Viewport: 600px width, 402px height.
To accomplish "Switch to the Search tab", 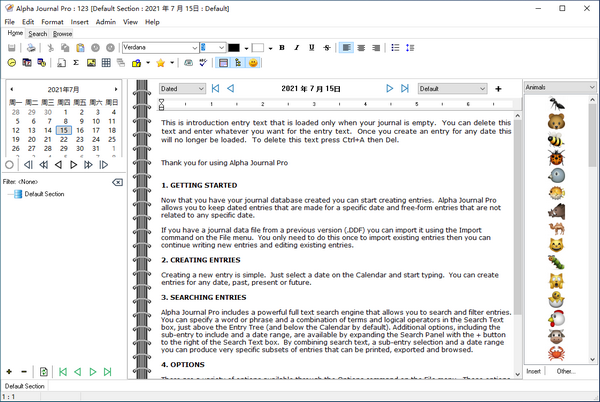I will (x=38, y=33).
